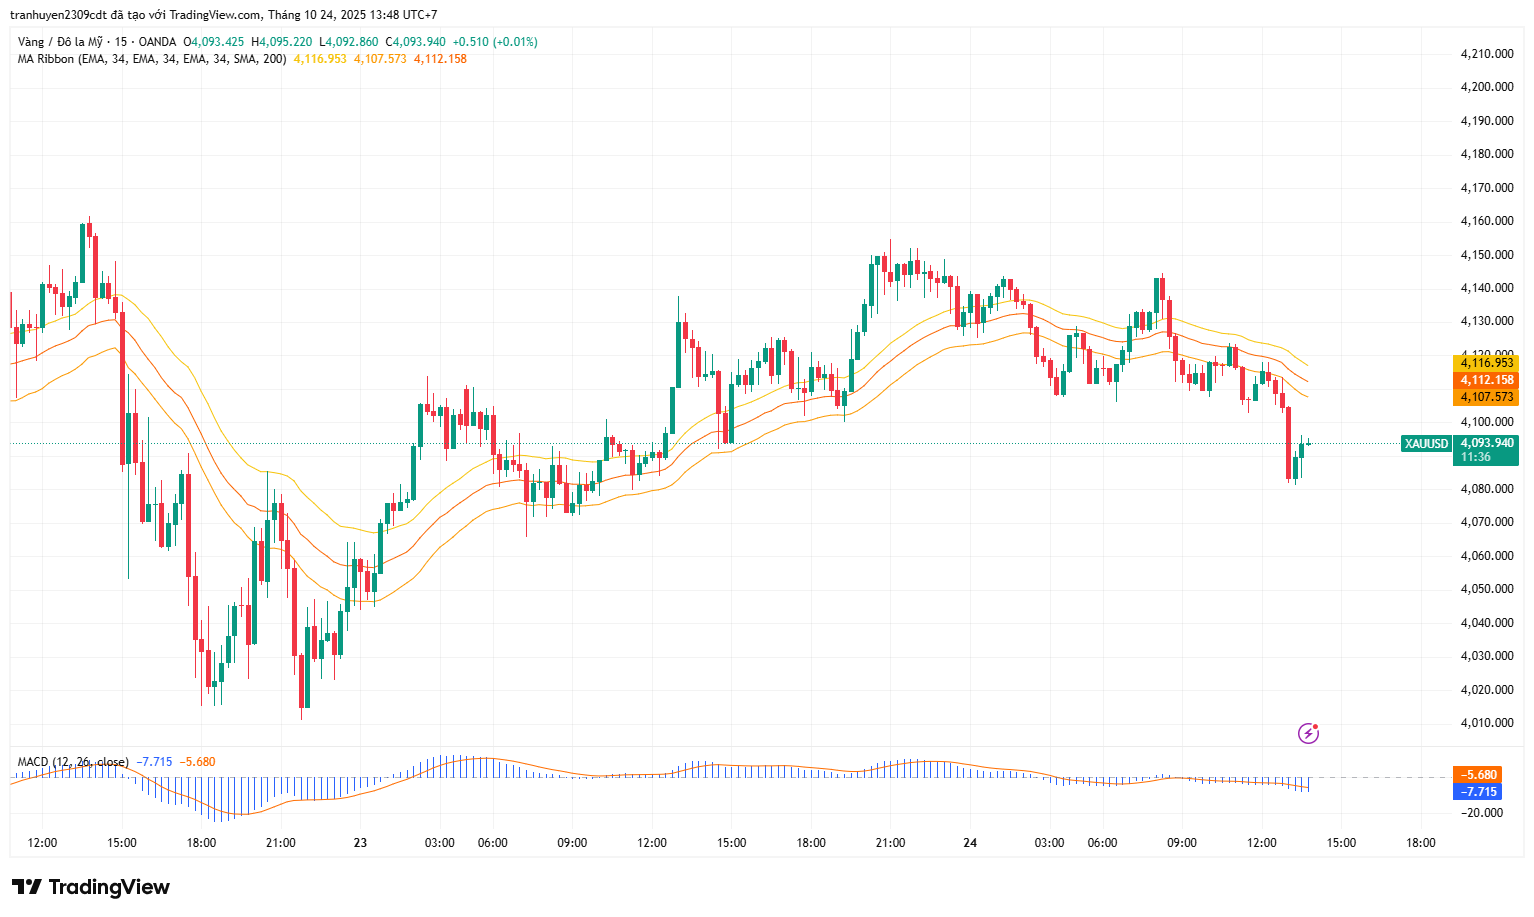The width and height of the screenshot is (1534, 917).
Task: Click the purple lightning bolt icon
Action: click(1308, 734)
